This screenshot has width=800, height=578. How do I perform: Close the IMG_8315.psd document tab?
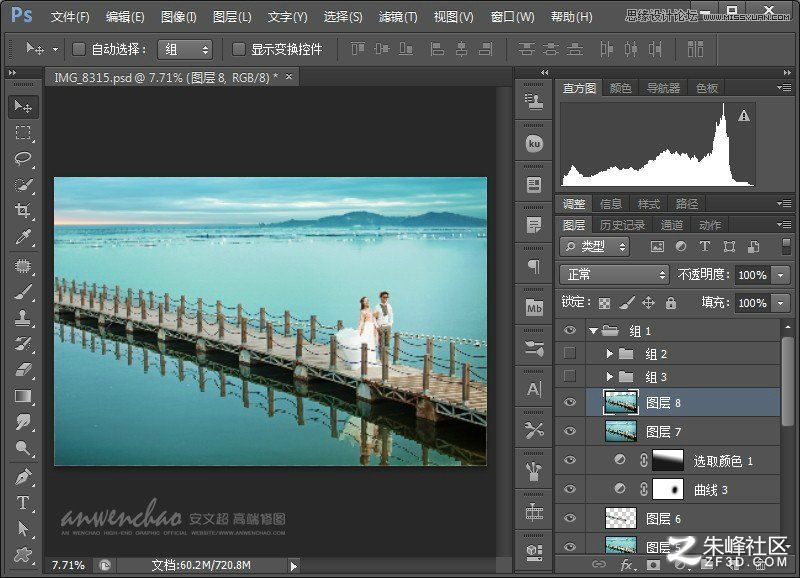[x=289, y=77]
